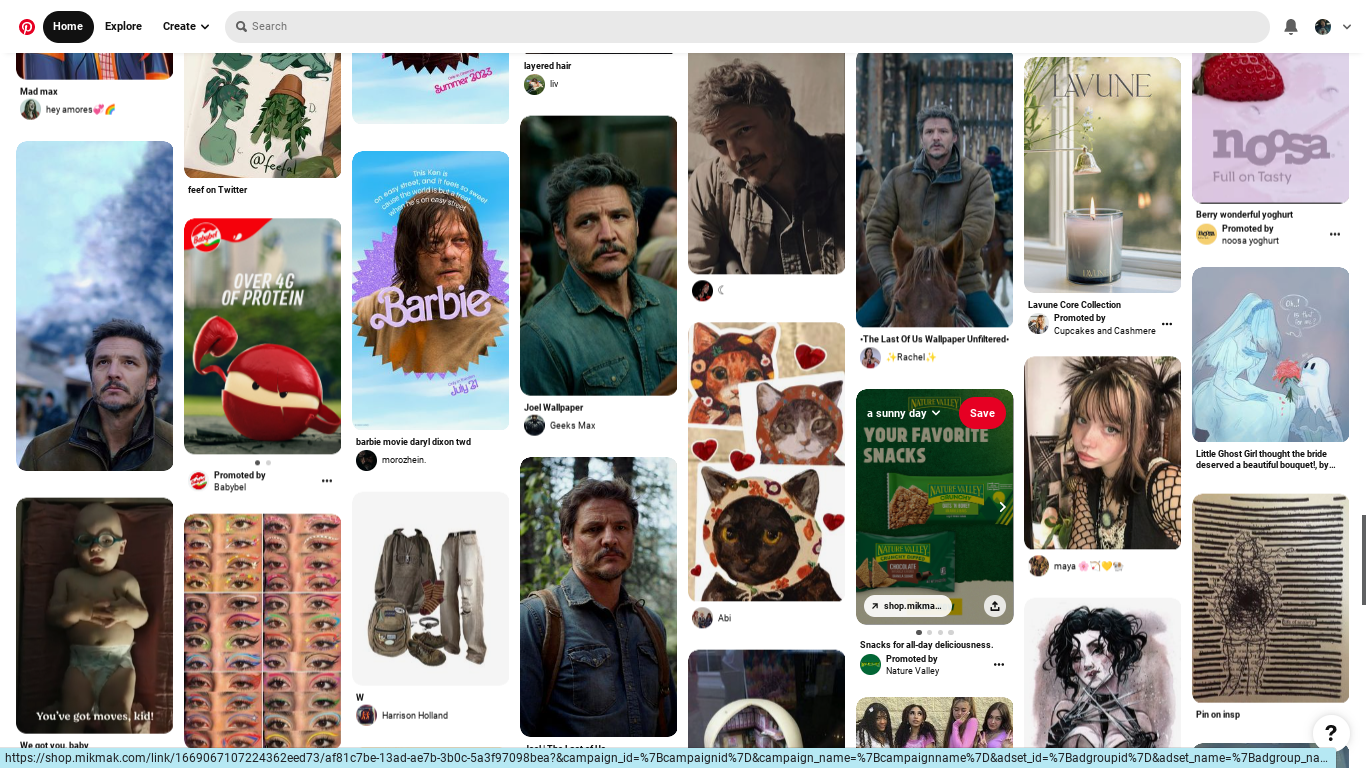
Task: Click the Pinterest logo icon
Action: tap(27, 27)
